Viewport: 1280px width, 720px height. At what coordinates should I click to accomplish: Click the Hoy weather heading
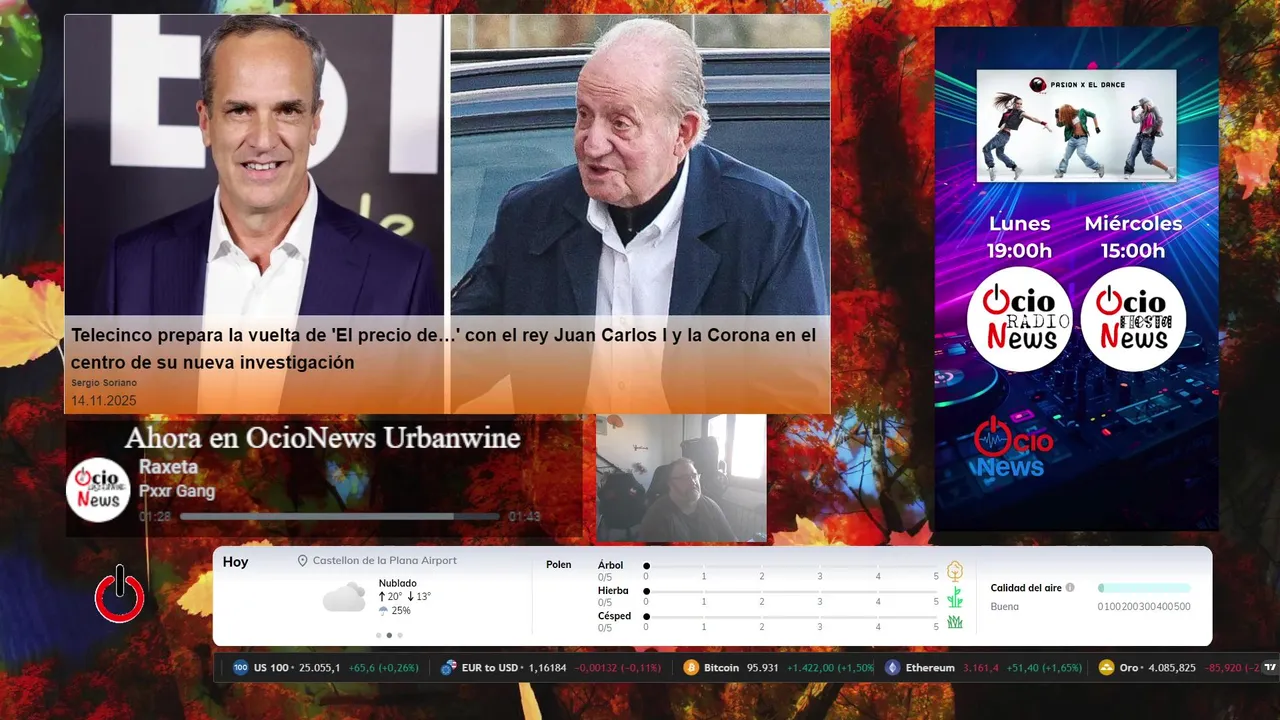(235, 562)
